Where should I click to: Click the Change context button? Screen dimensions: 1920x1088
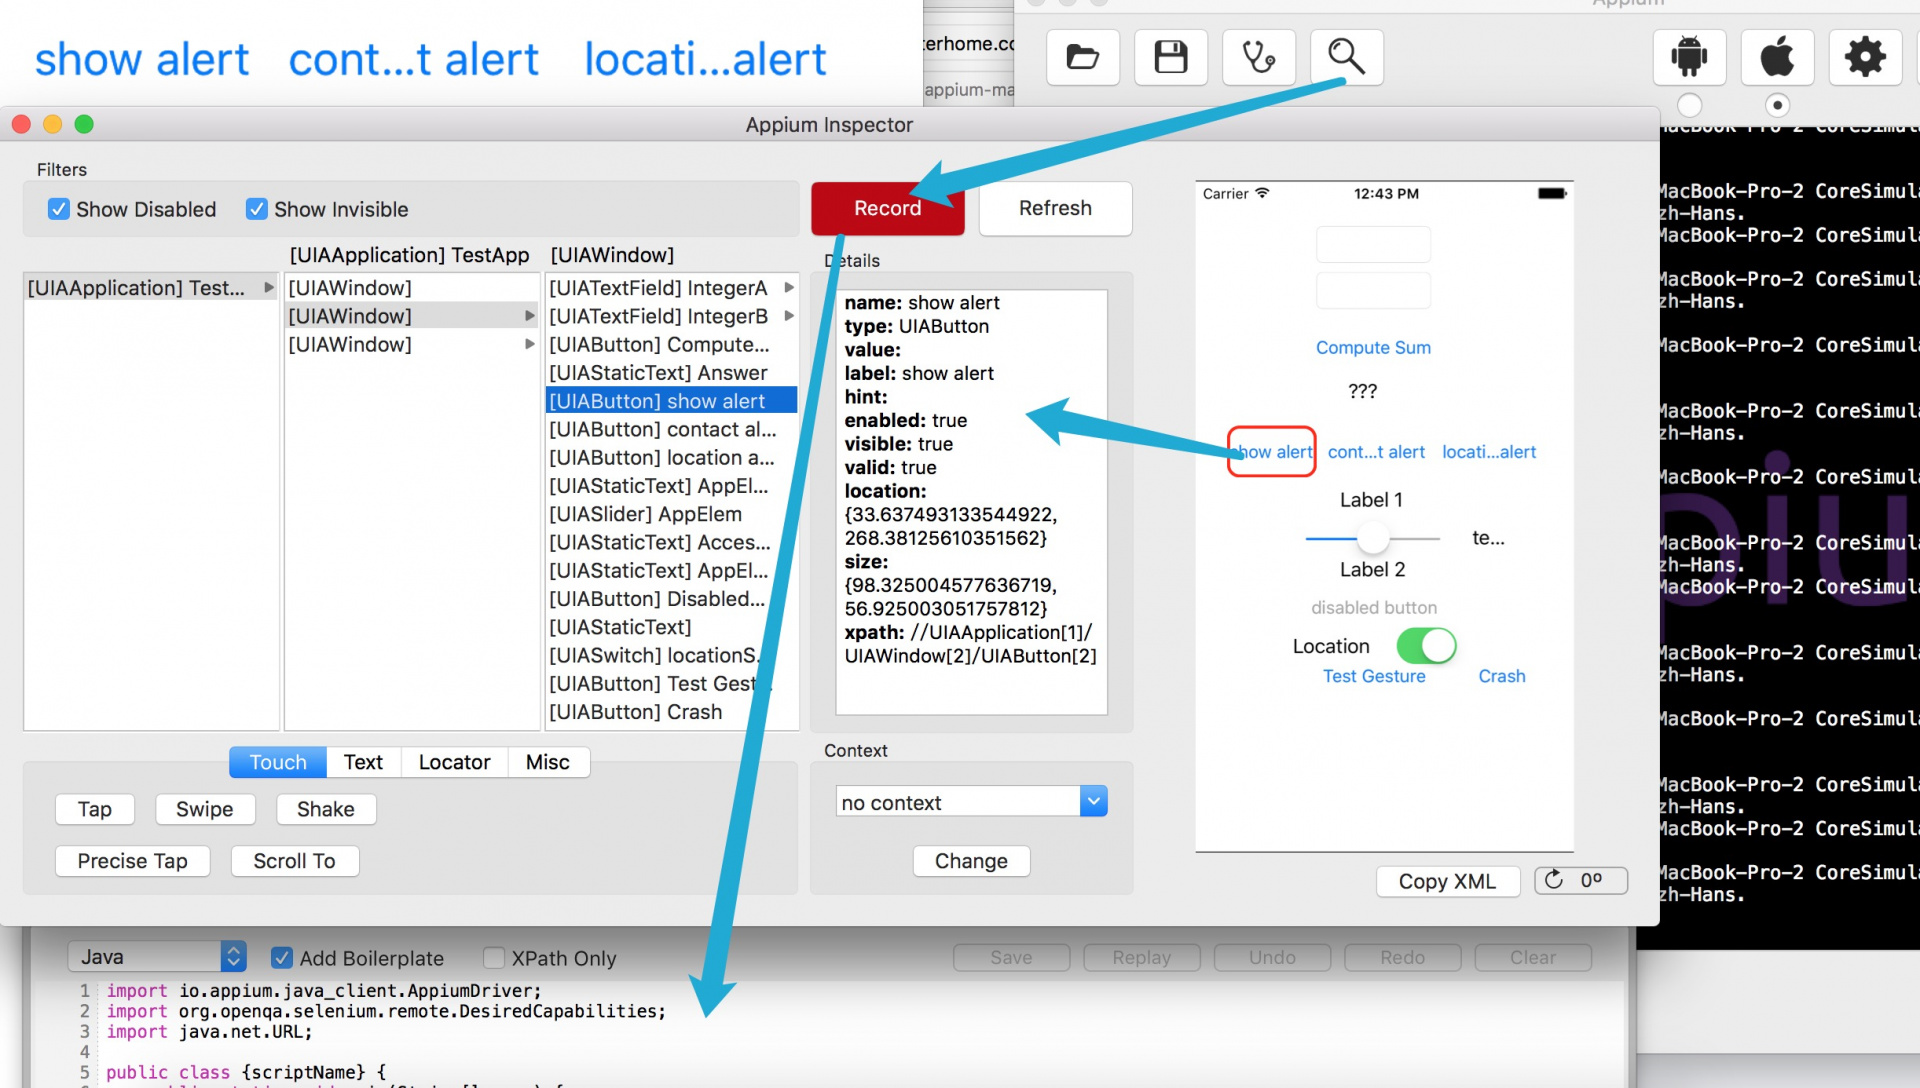(971, 861)
